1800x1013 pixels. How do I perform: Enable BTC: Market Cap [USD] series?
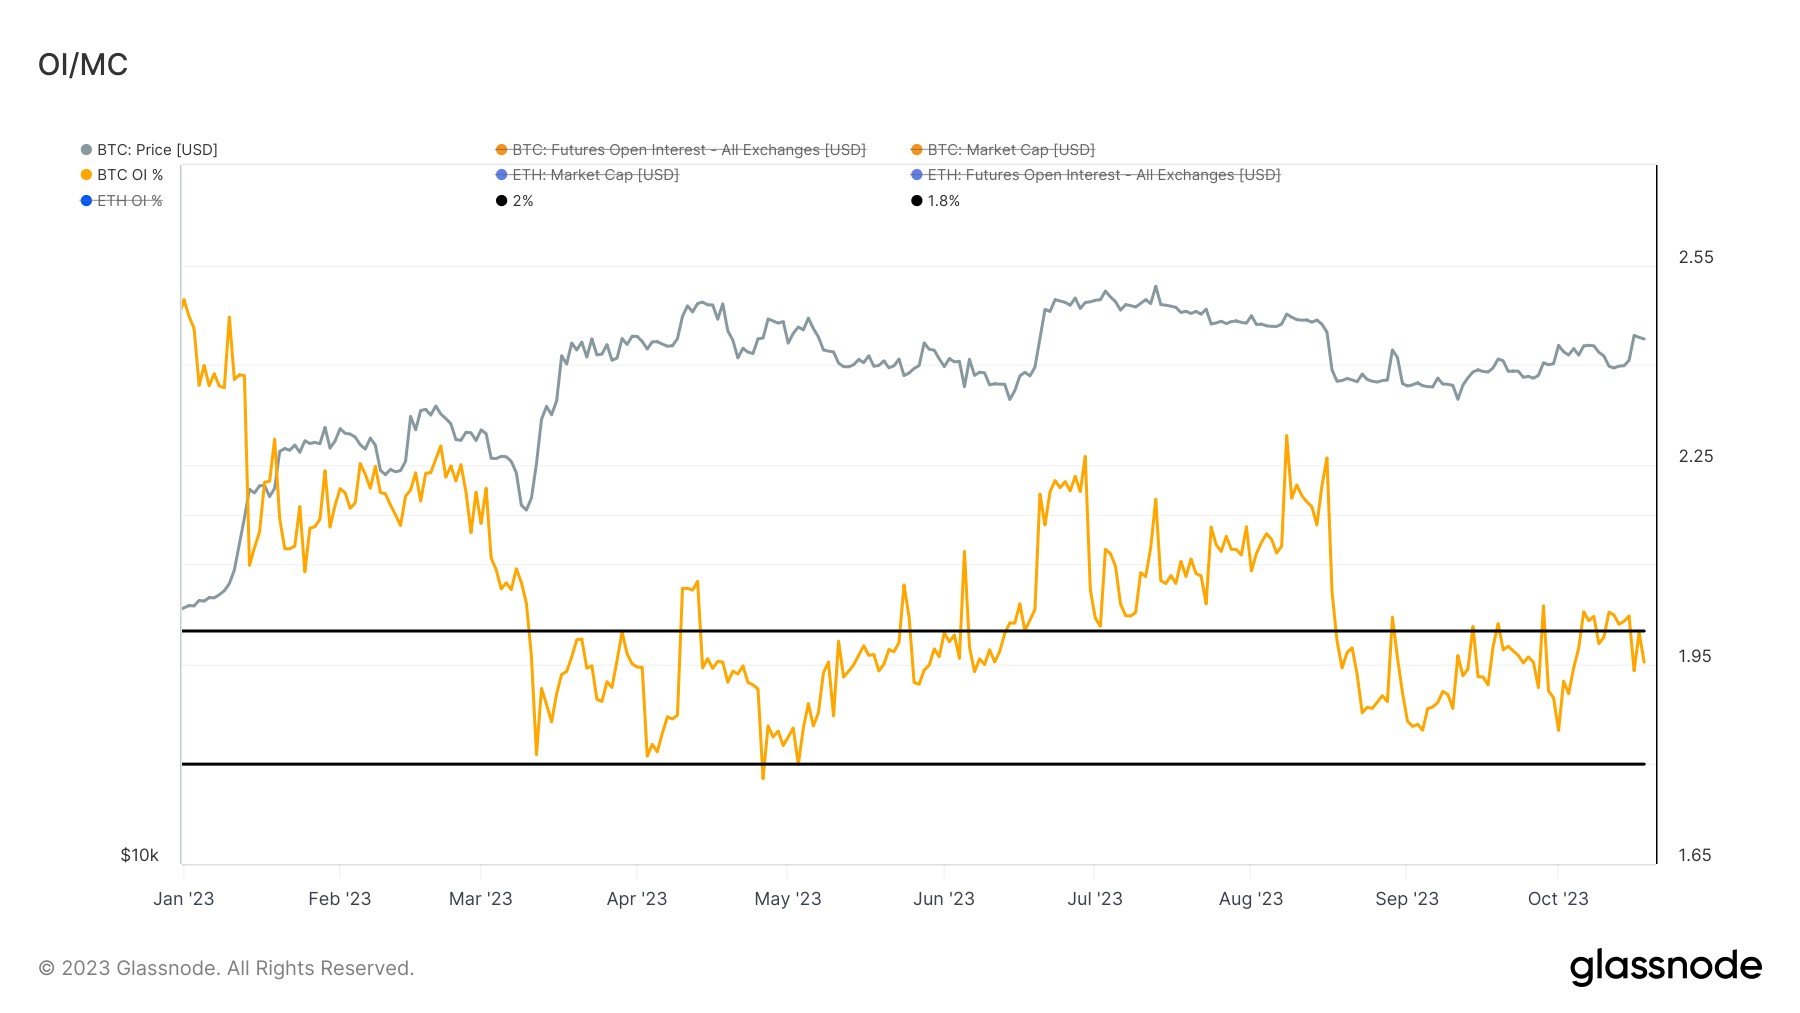pyautogui.click(x=1003, y=150)
